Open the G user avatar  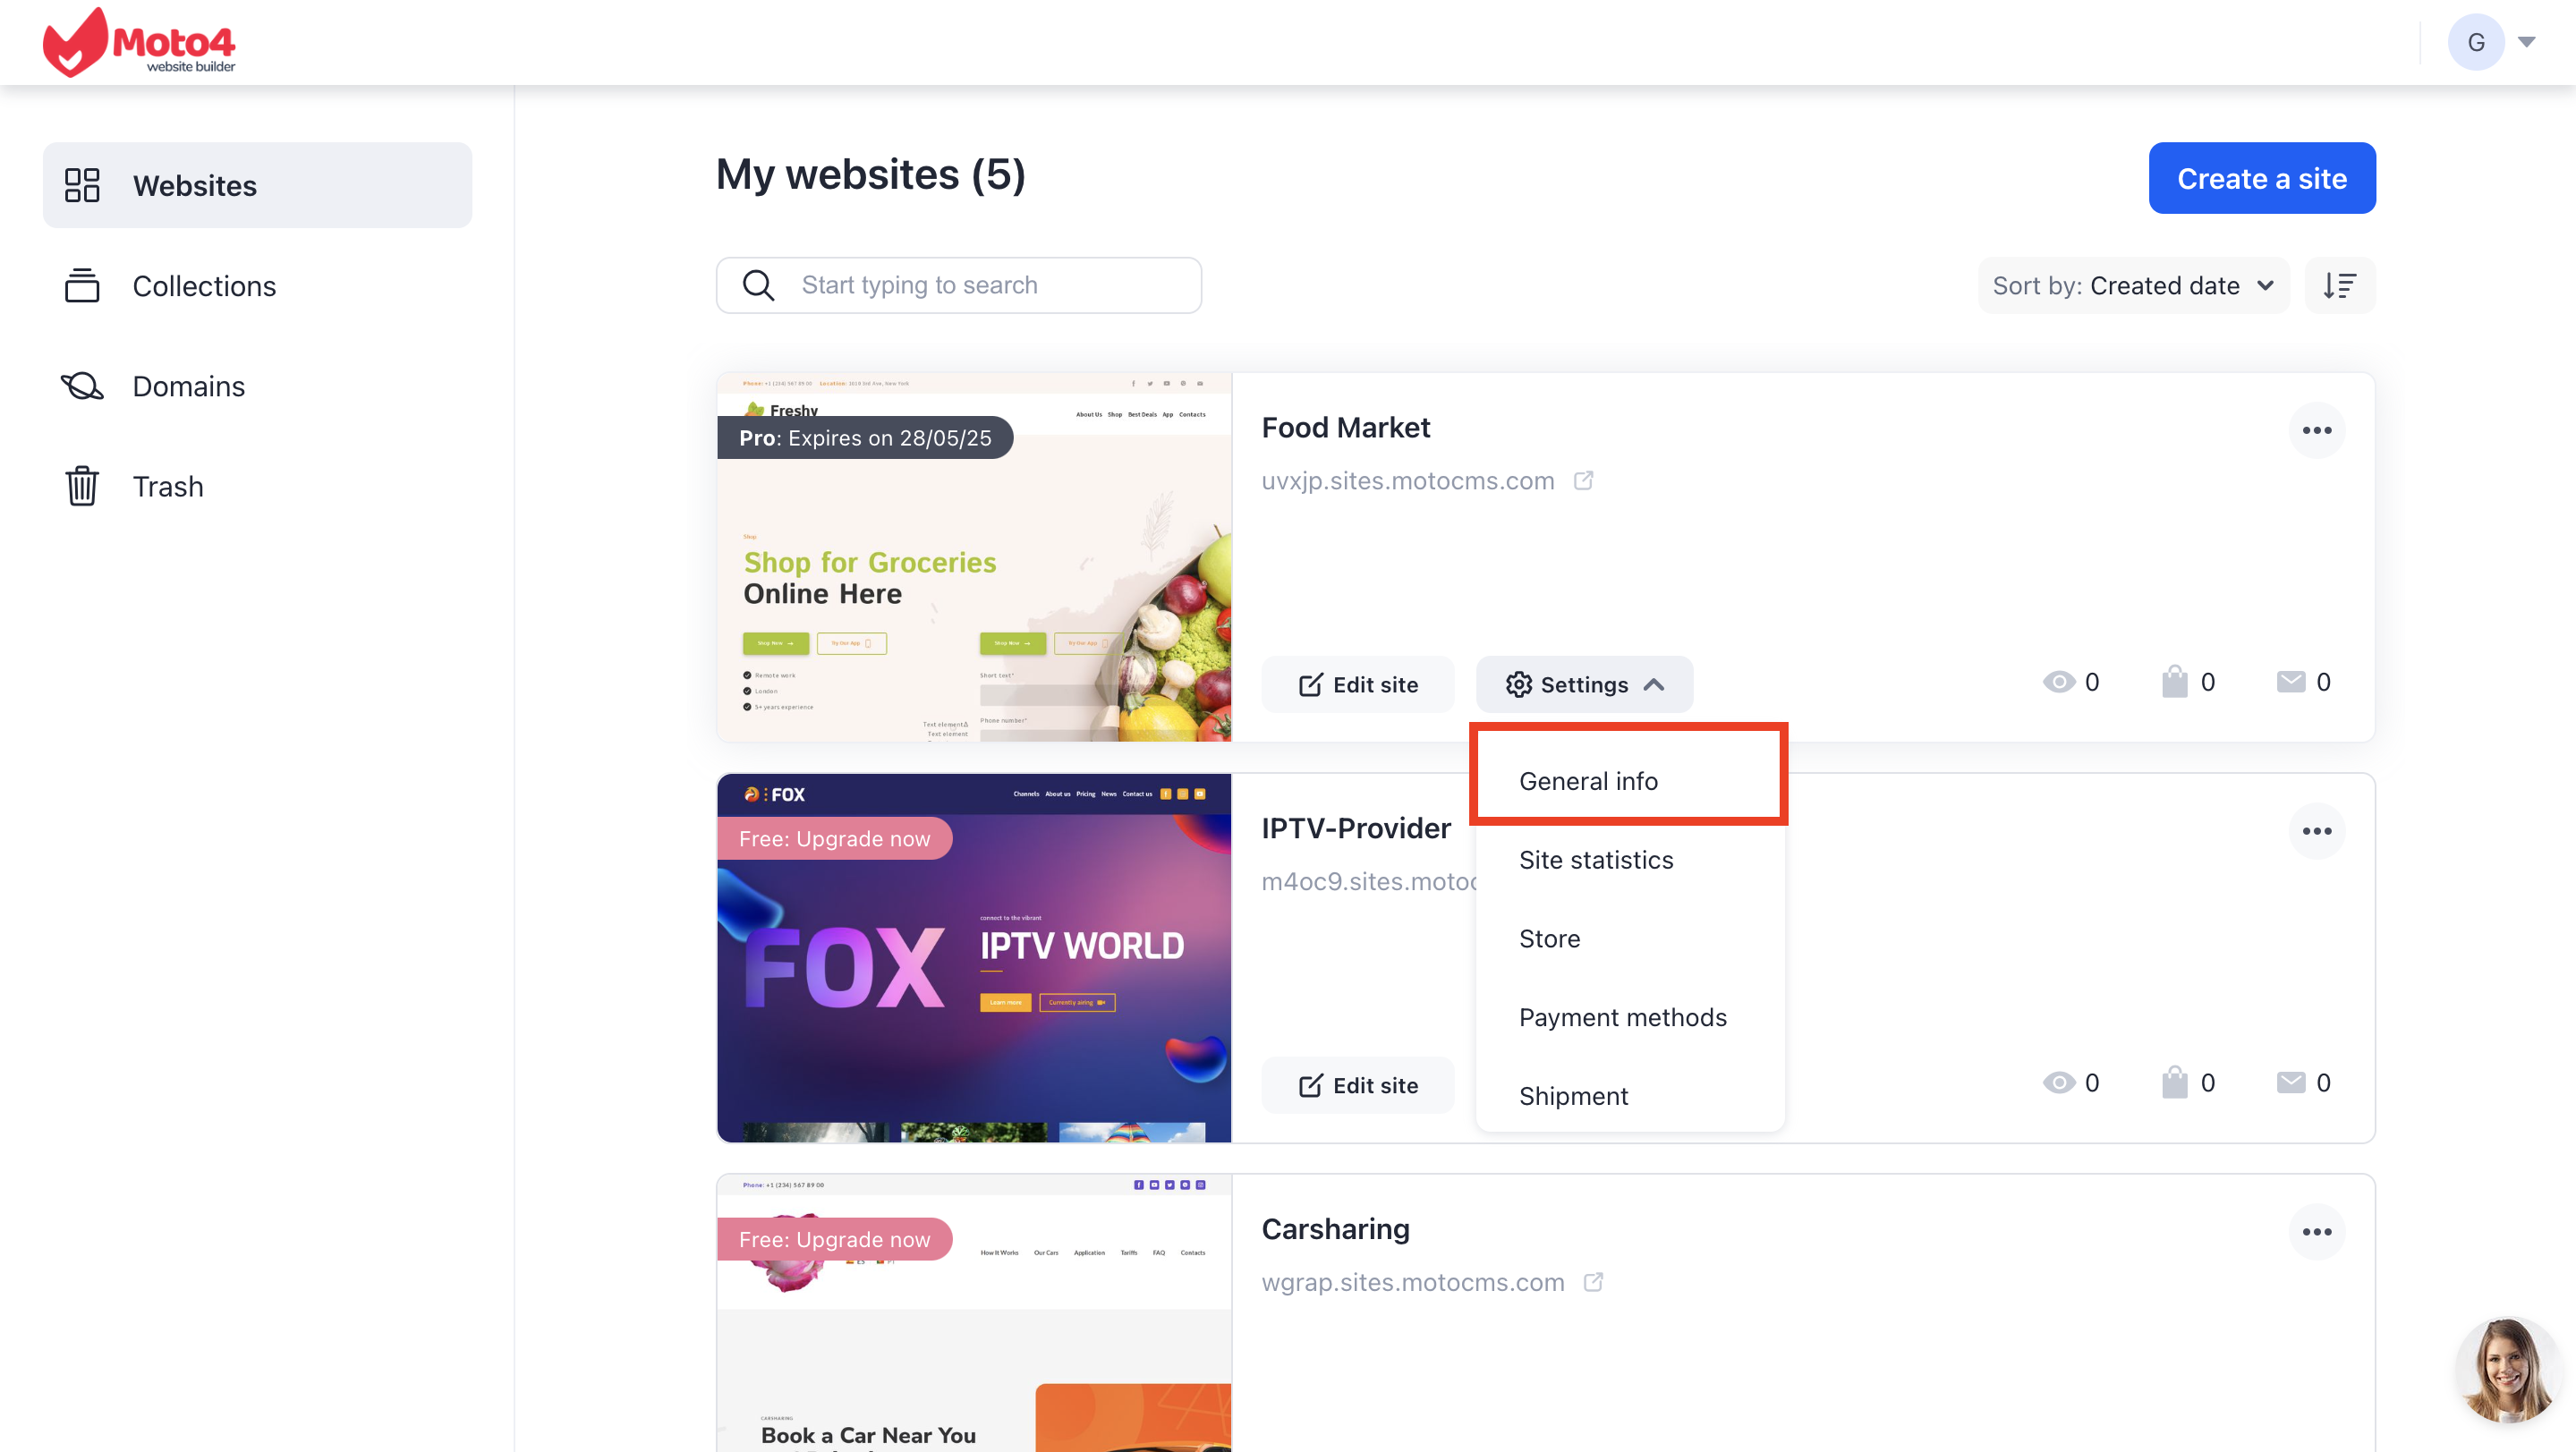(x=2475, y=42)
